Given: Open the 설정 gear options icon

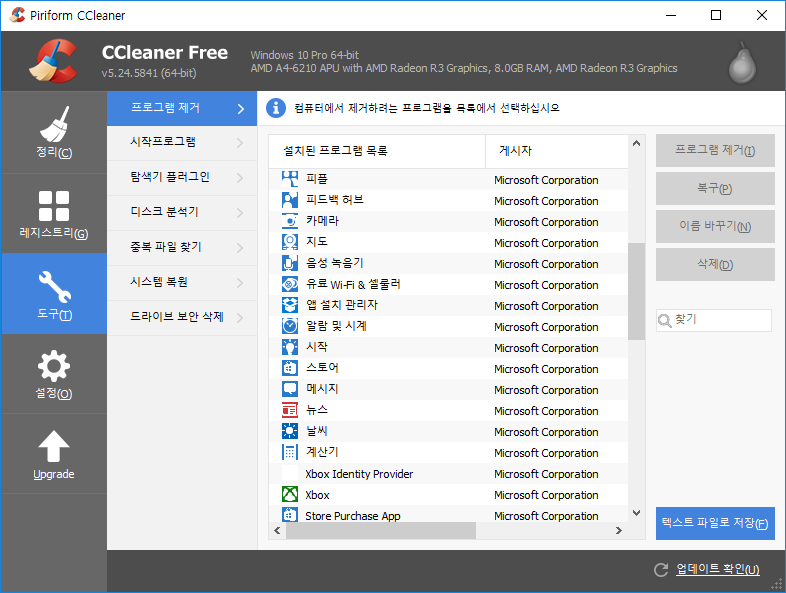Looking at the screenshot, I should coord(54,366).
